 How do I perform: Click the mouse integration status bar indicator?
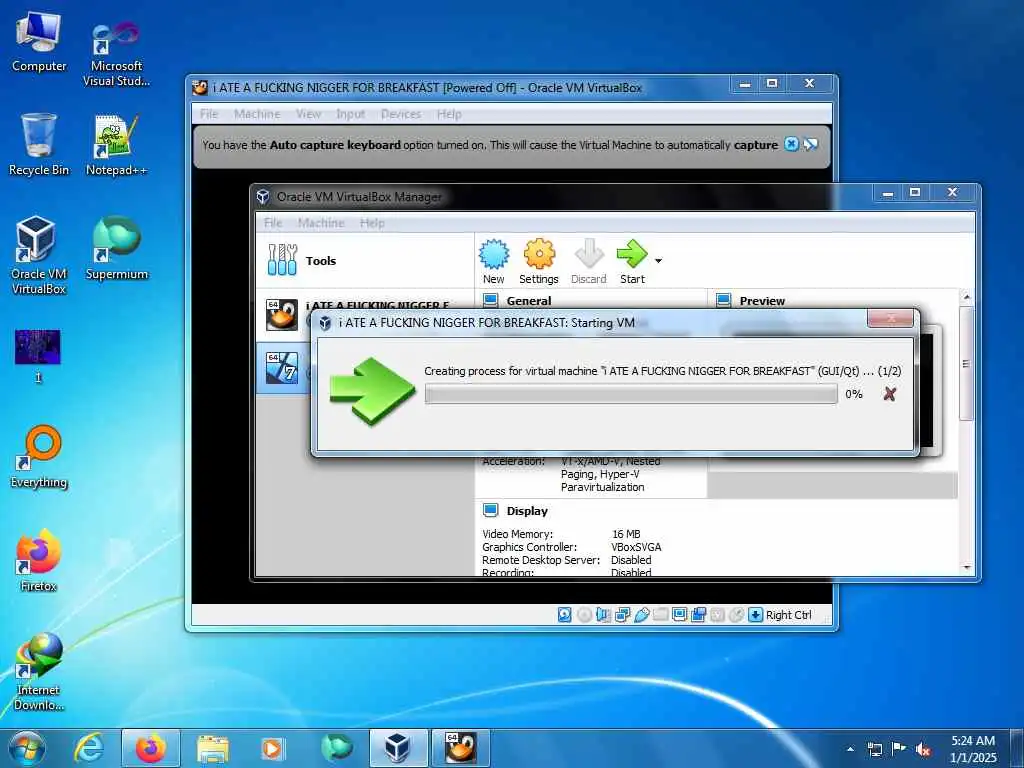tap(736, 615)
